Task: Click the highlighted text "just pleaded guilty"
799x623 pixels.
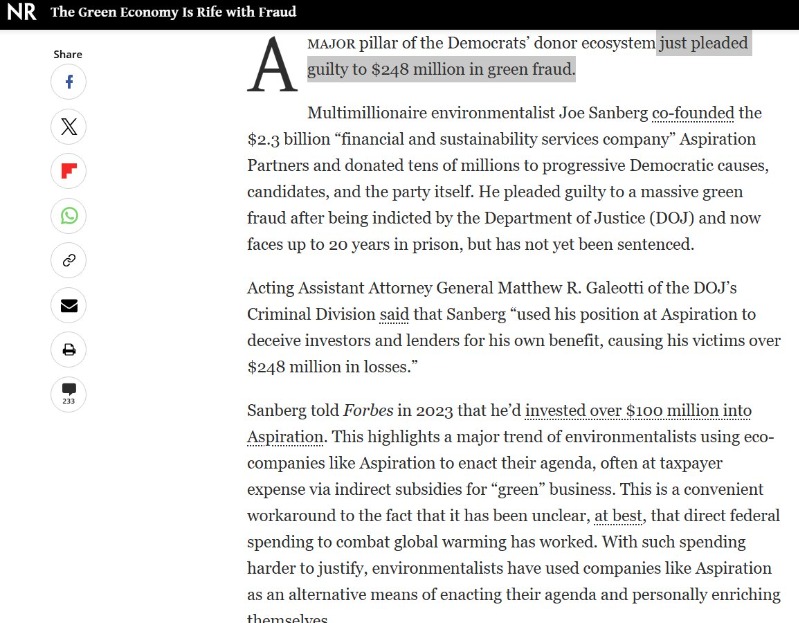Action: (x=702, y=44)
